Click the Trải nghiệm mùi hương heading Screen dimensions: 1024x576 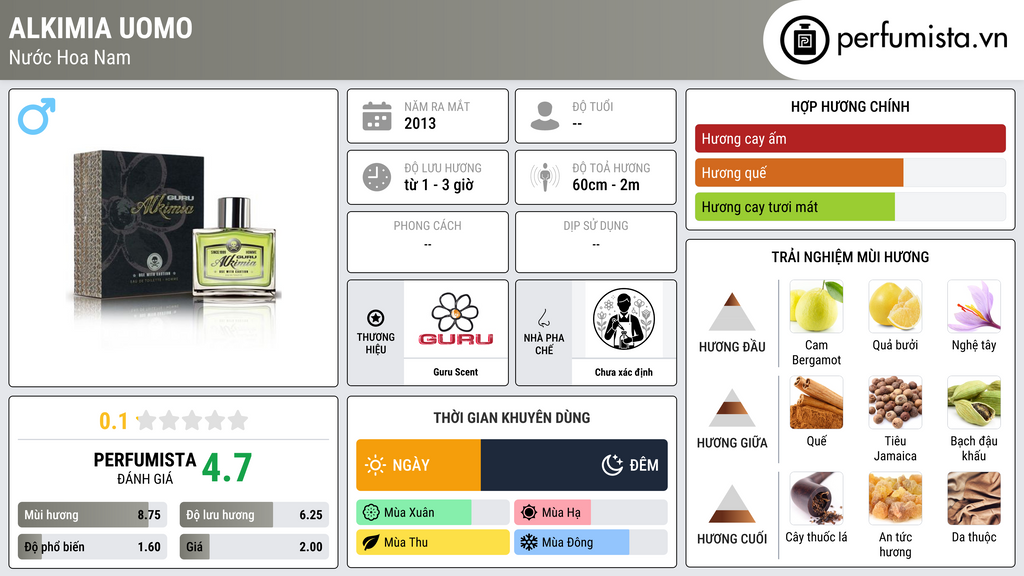point(850,257)
